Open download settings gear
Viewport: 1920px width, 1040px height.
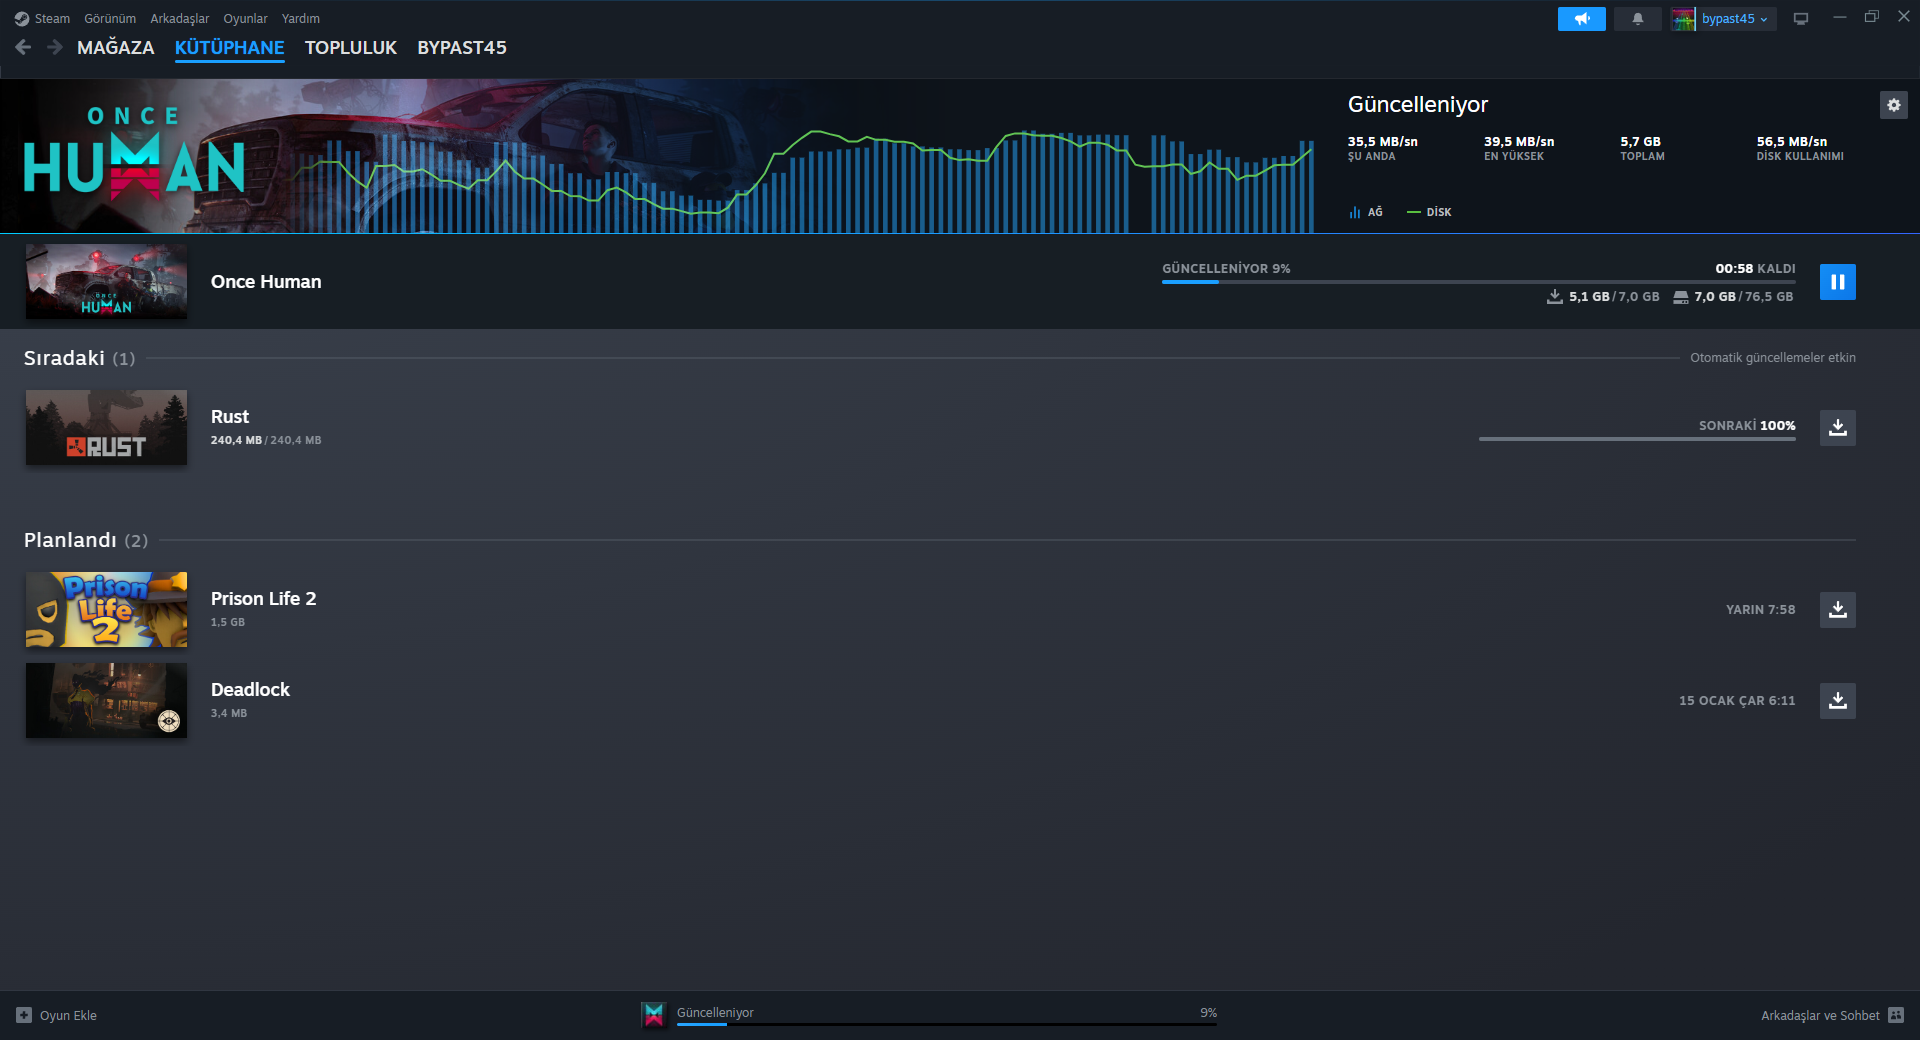[1893, 105]
